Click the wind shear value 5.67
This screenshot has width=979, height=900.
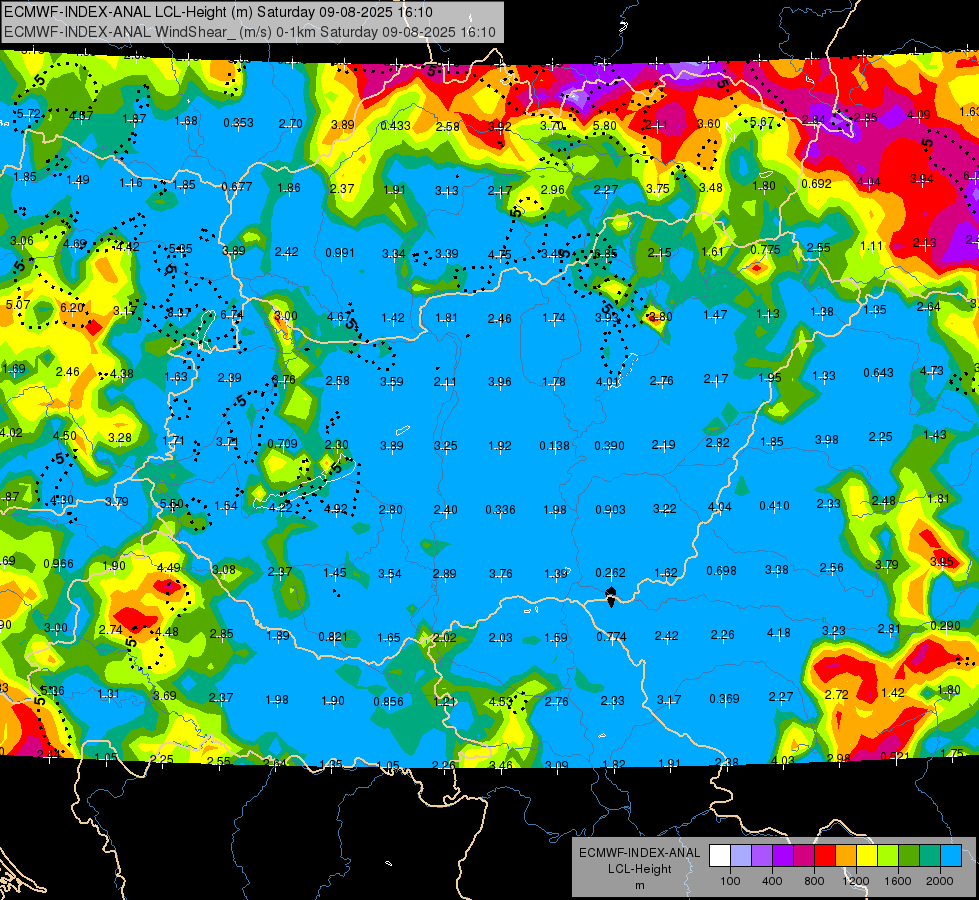762,122
